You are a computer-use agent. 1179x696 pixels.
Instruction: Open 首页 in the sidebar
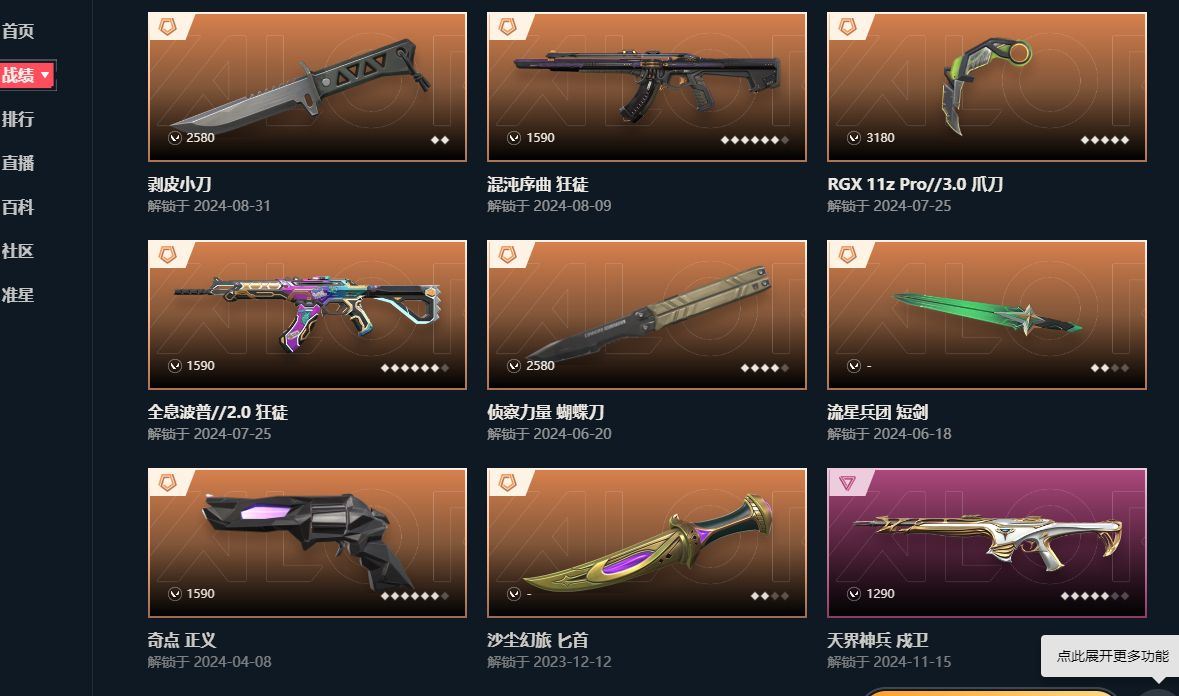click(18, 31)
